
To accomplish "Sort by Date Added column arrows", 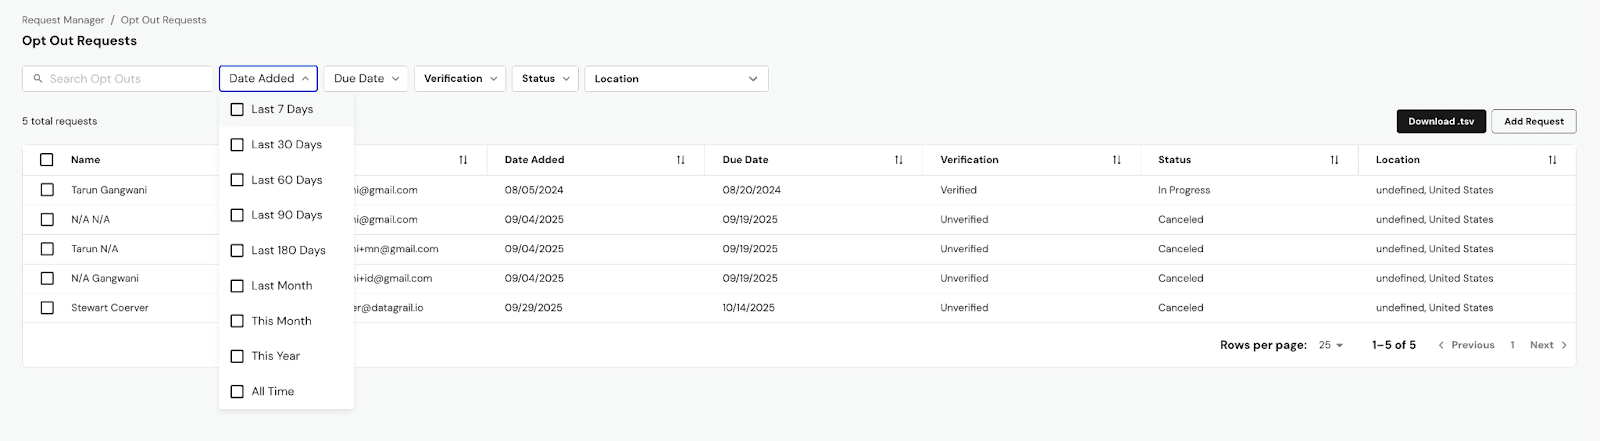I will click(680, 160).
